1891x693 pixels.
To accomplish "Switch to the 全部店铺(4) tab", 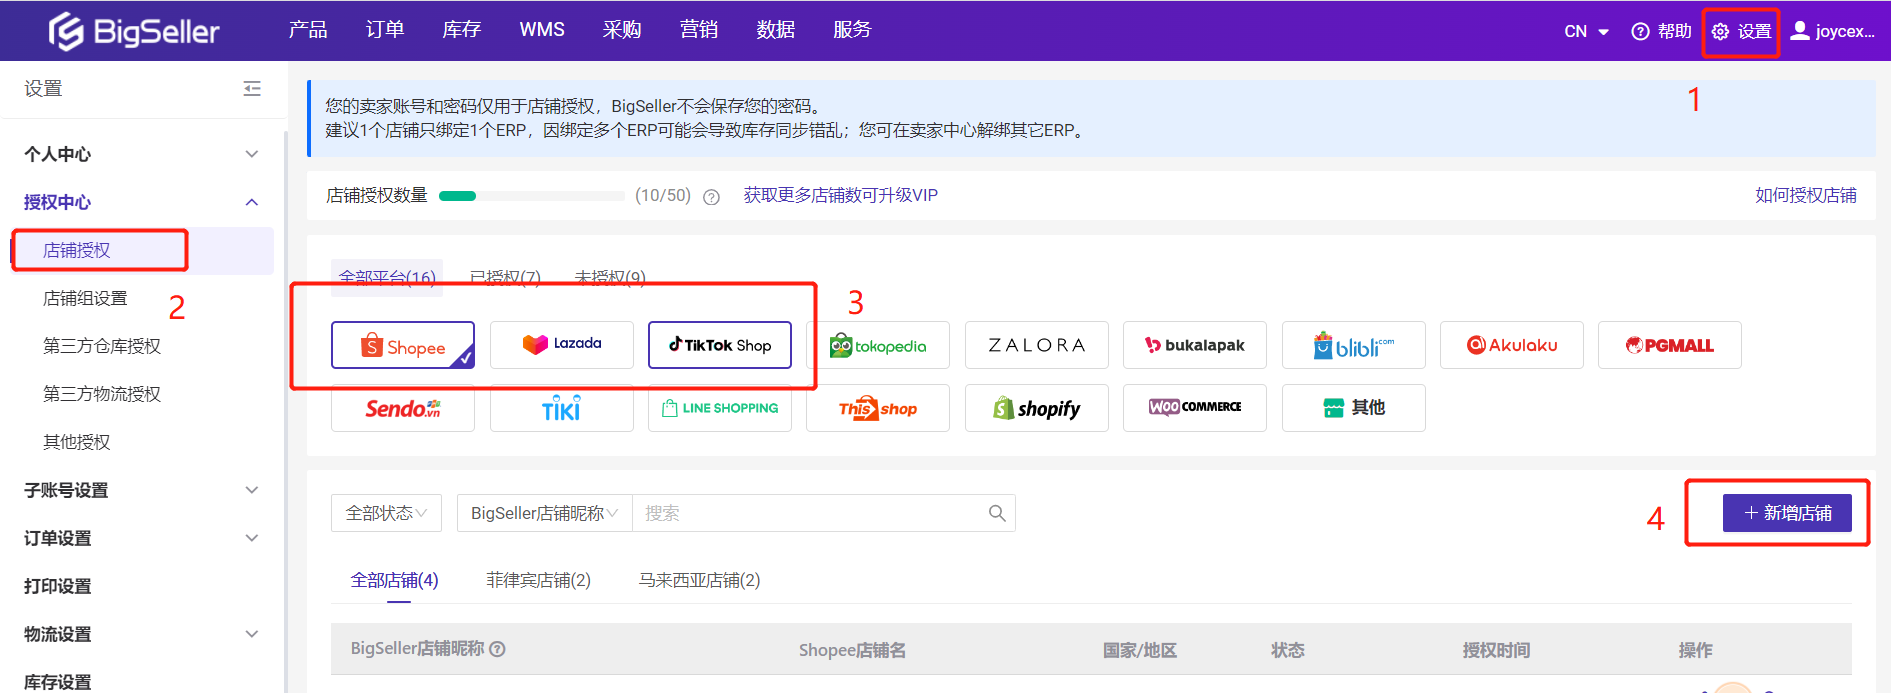I will pos(395,580).
